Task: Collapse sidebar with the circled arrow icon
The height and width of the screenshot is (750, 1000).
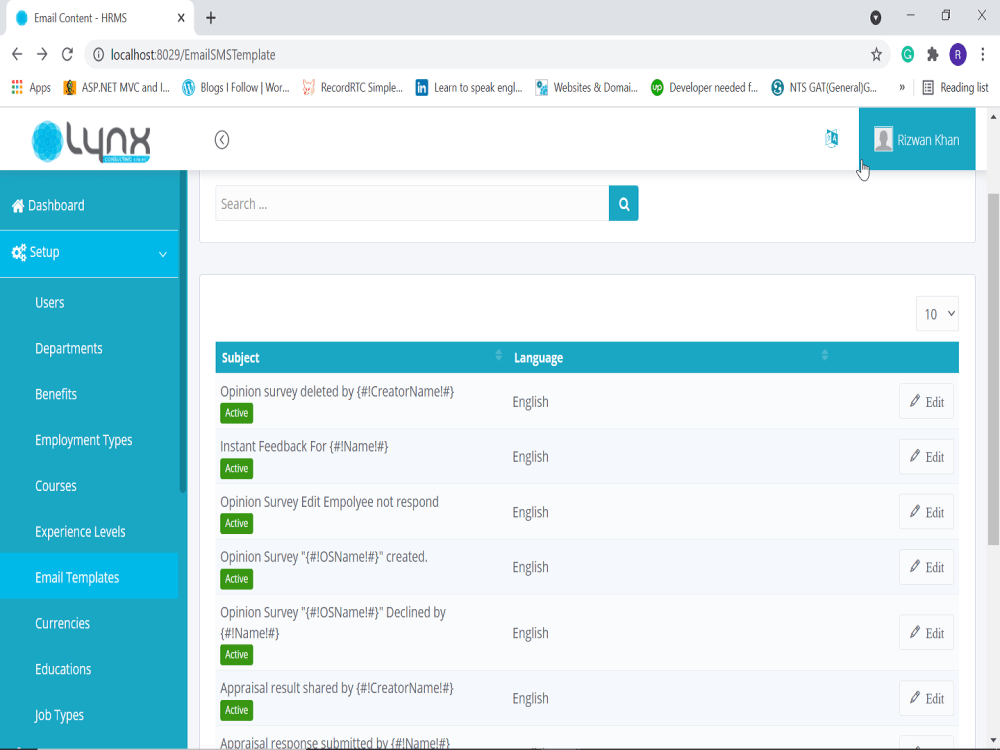Action: [221, 140]
